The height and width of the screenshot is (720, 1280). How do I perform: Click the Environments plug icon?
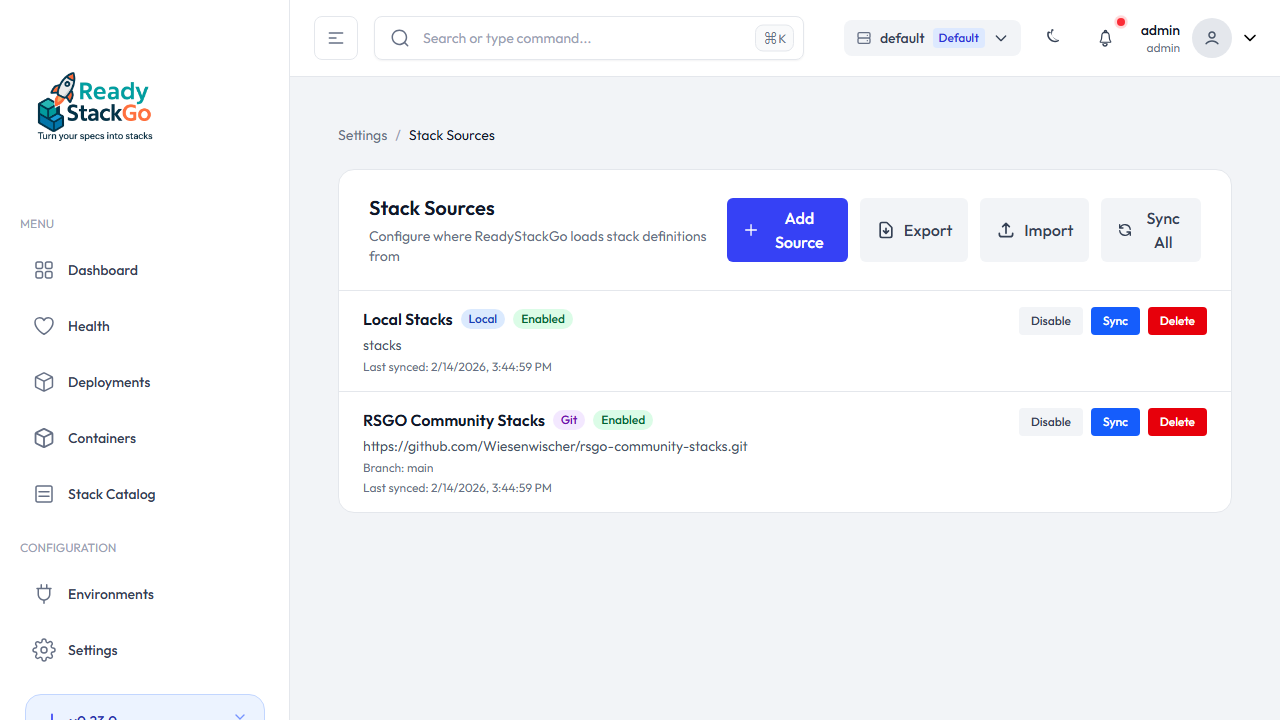pyautogui.click(x=44, y=594)
